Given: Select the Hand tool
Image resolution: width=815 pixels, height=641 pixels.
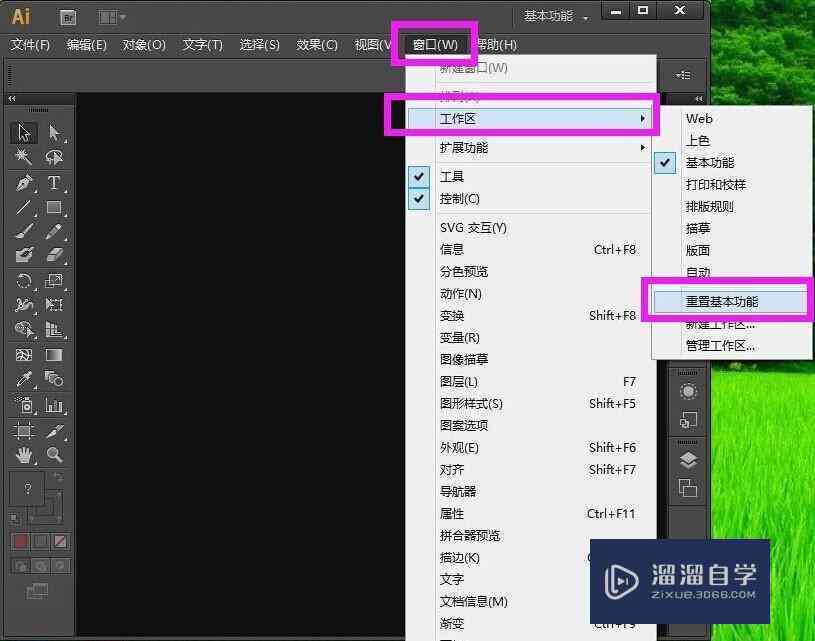Looking at the screenshot, I should coord(24,455).
